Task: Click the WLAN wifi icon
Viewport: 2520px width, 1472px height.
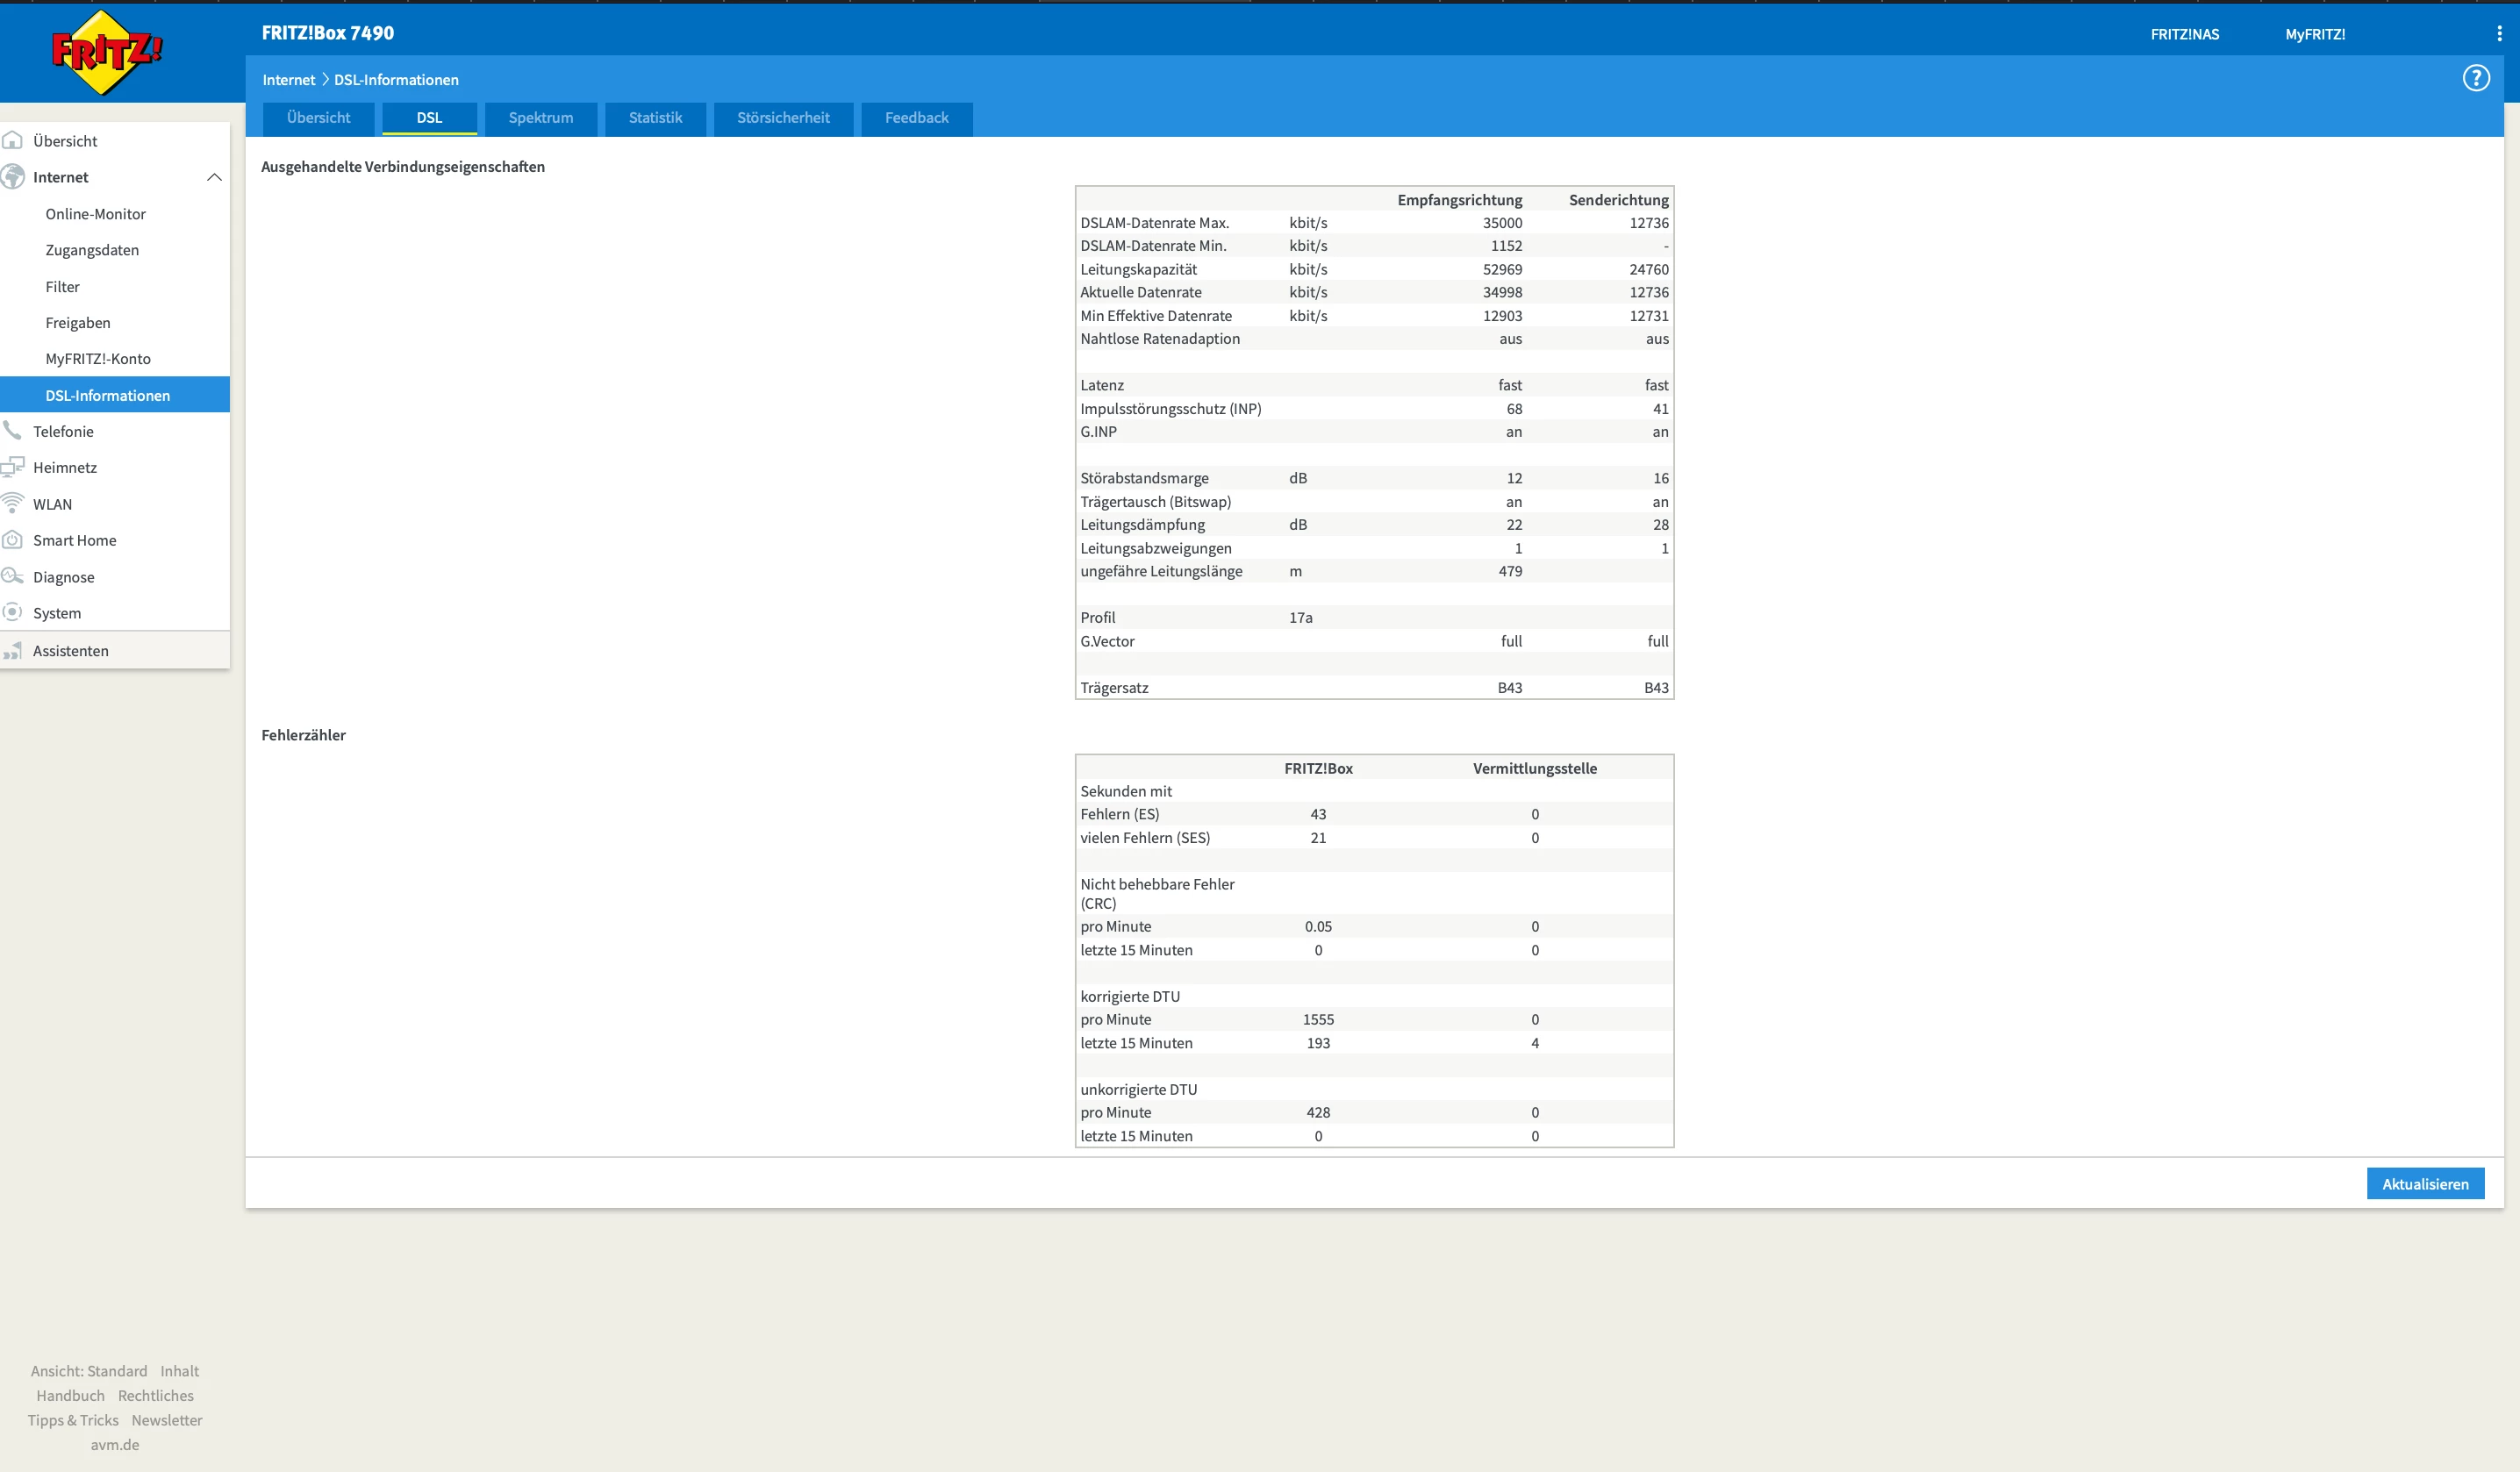Action: pyautogui.click(x=13, y=503)
